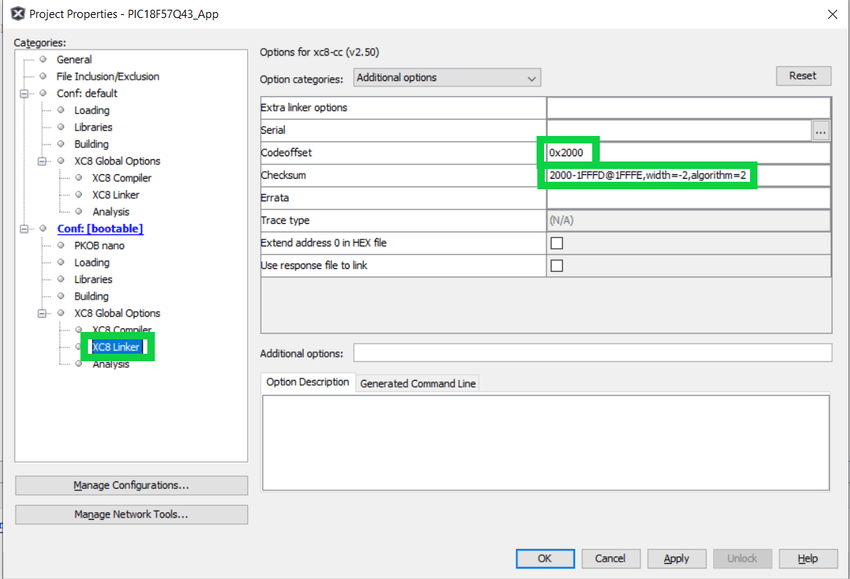
Task: Click the Checksum value field
Action: point(688,176)
